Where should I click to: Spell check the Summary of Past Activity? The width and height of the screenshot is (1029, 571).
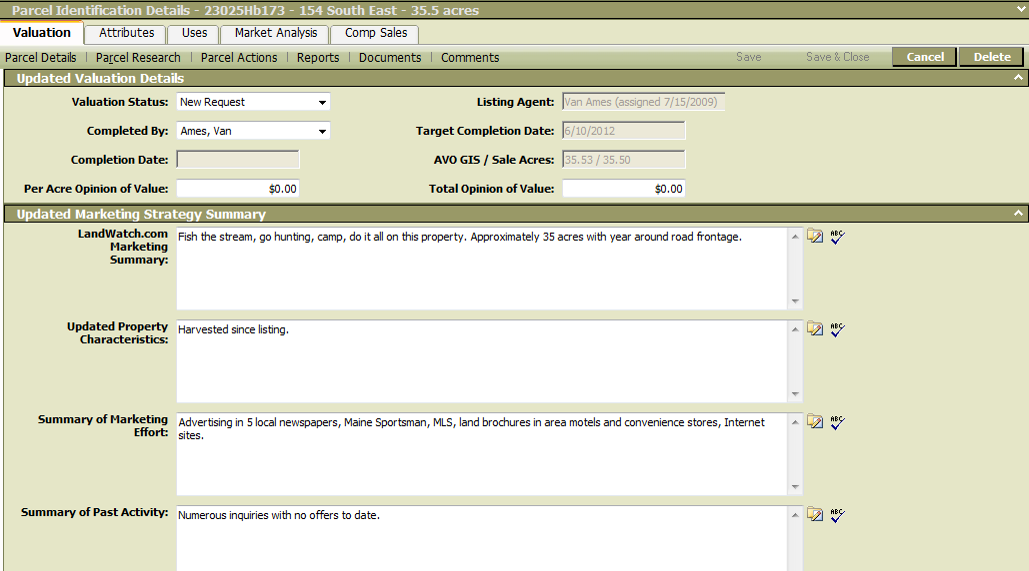tap(837, 515)
